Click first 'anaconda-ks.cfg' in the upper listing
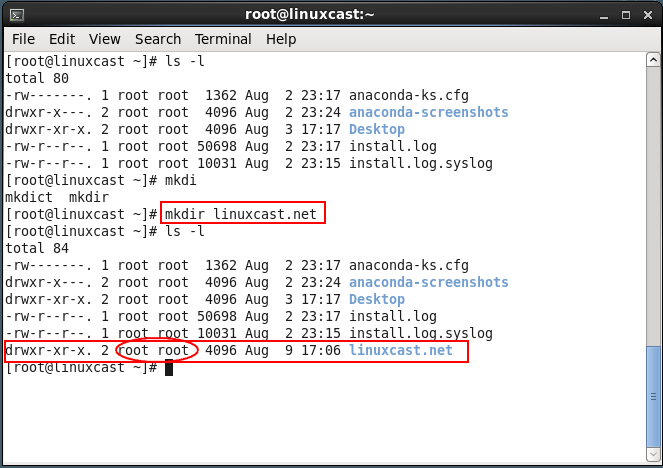The image size is (663, 468). click(x=408, y=95)
